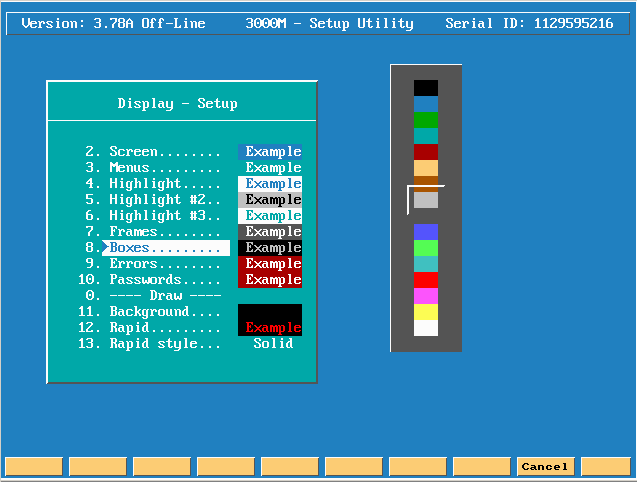The width and height of the screenshot is (637, 482).
Task: Click the Version: 3.78A Off-Line text
Action: point(113,23)
